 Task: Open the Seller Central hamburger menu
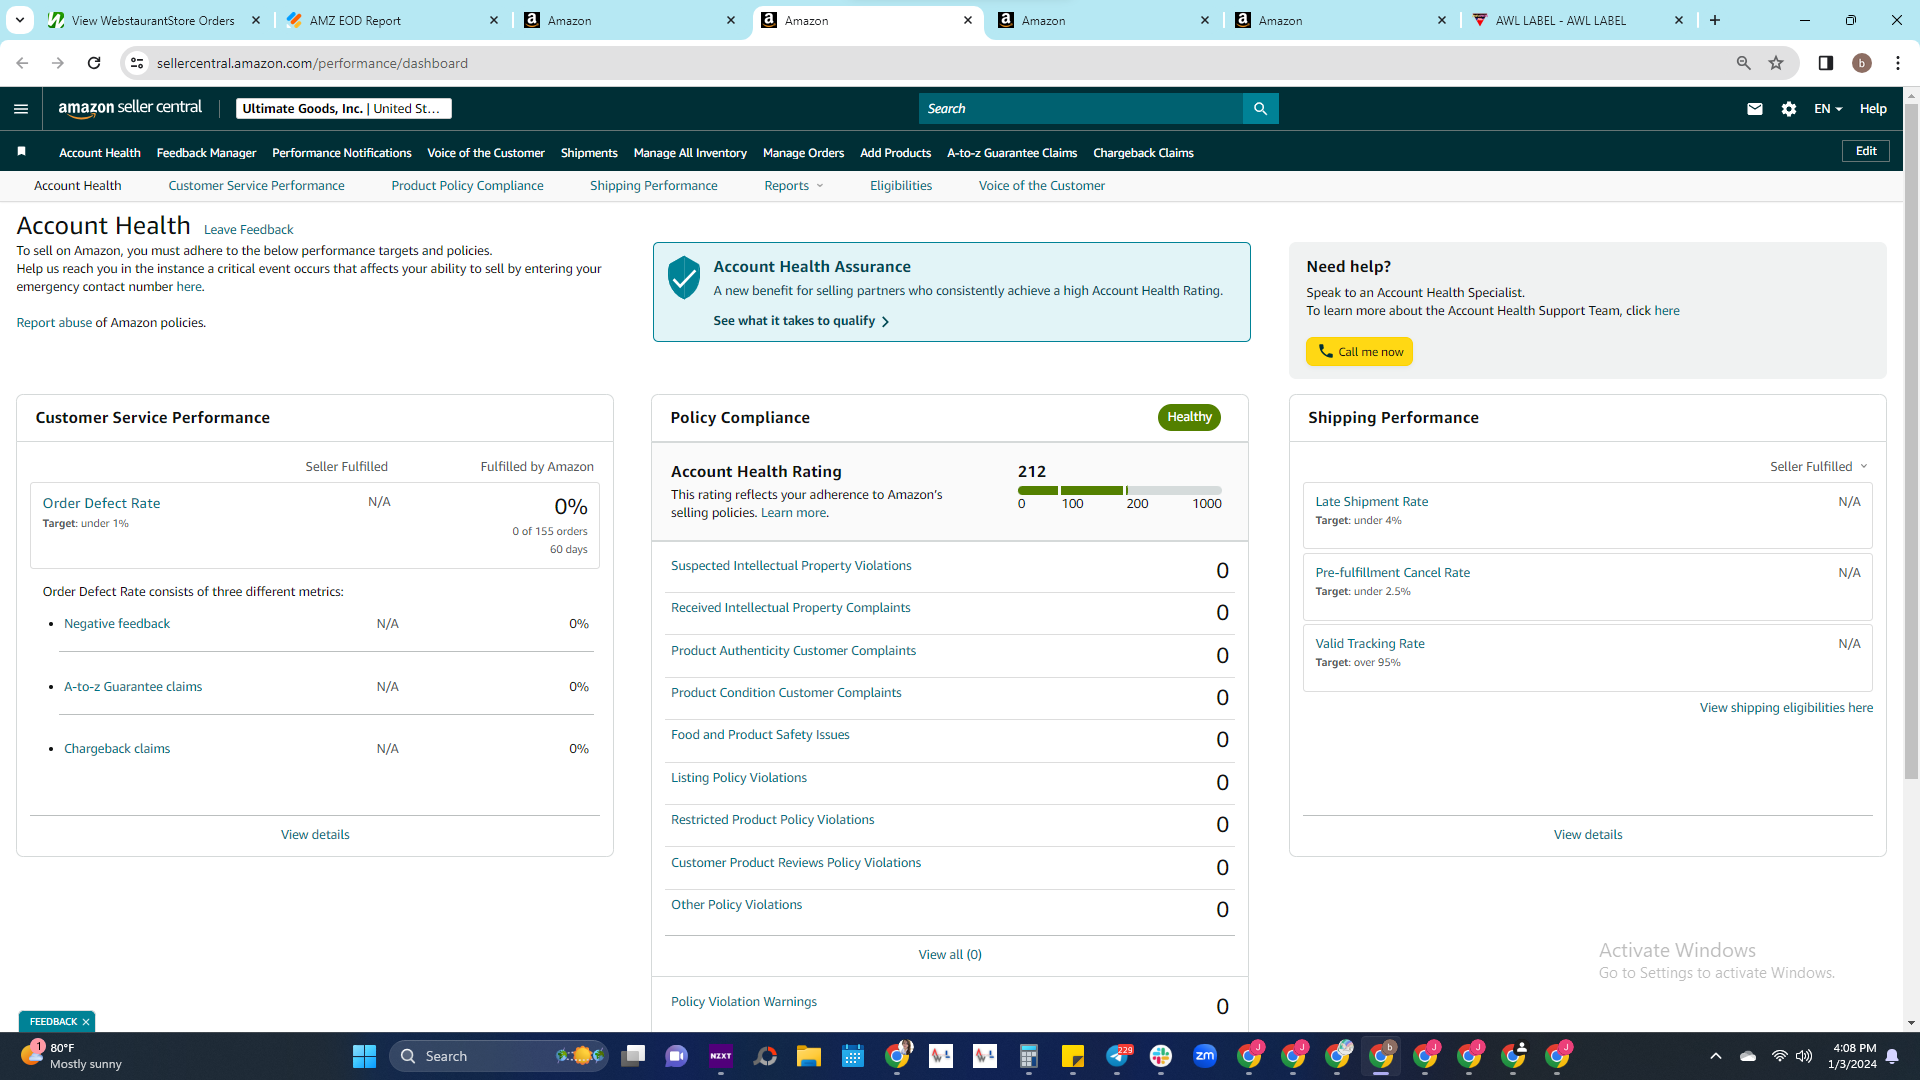click(21, 109)
